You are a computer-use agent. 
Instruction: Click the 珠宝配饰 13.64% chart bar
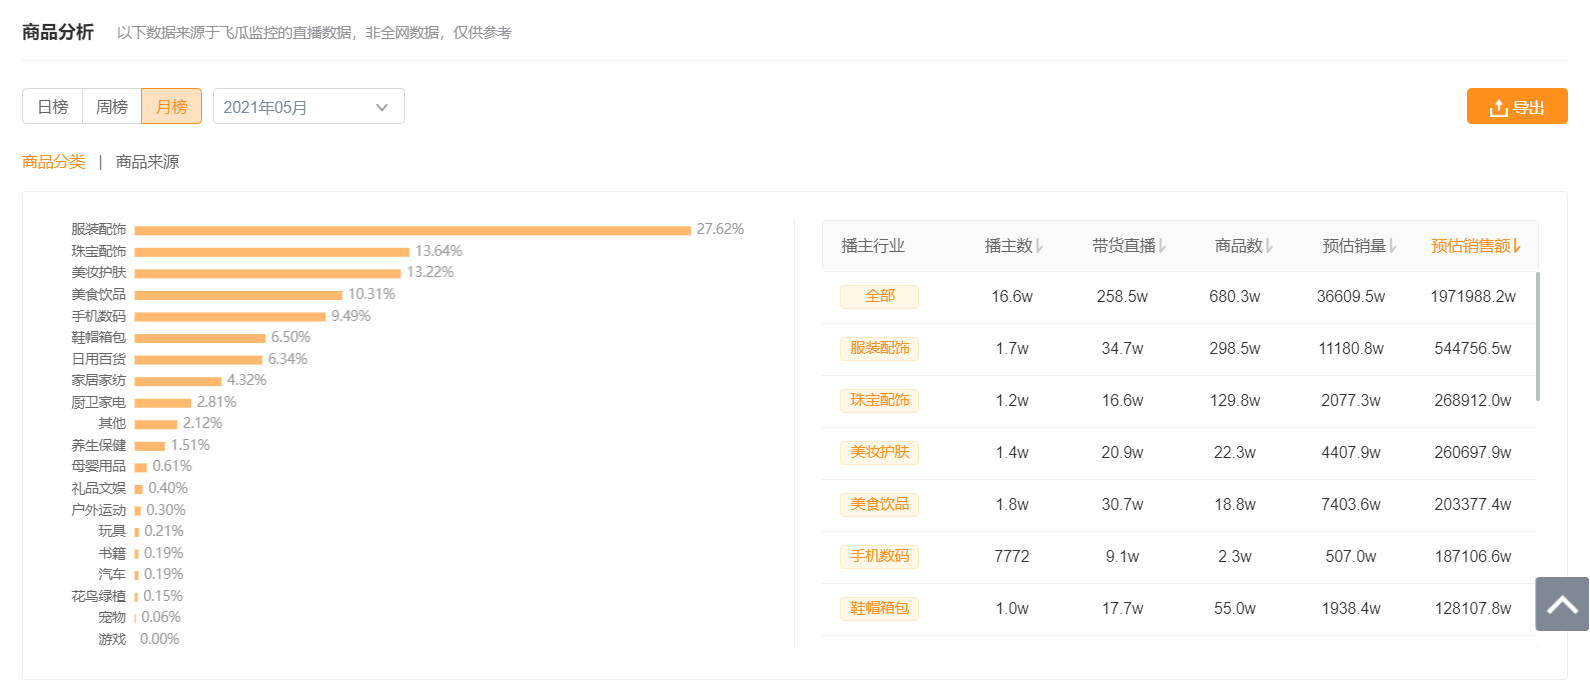pyautogui.click(x=272, y=252)
